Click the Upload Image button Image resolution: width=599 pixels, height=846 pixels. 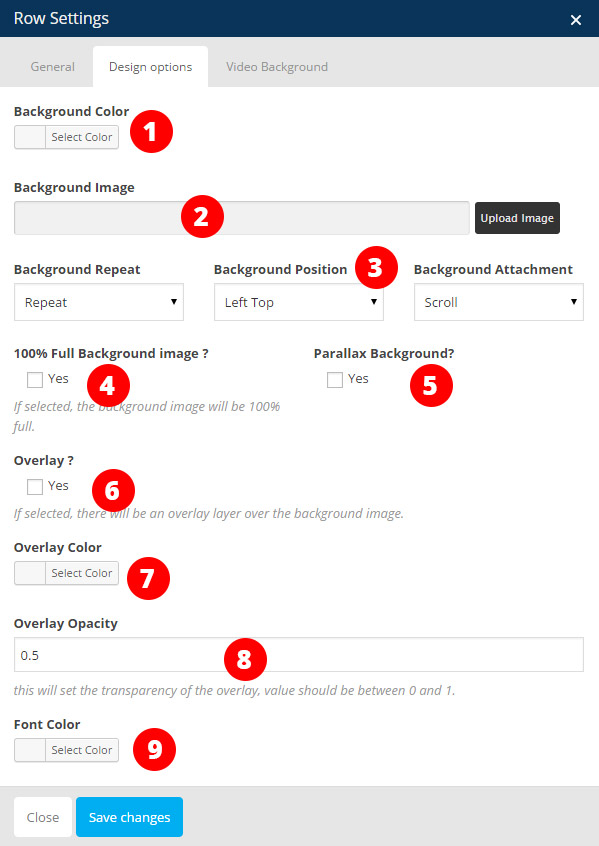[x=517, y=218]
